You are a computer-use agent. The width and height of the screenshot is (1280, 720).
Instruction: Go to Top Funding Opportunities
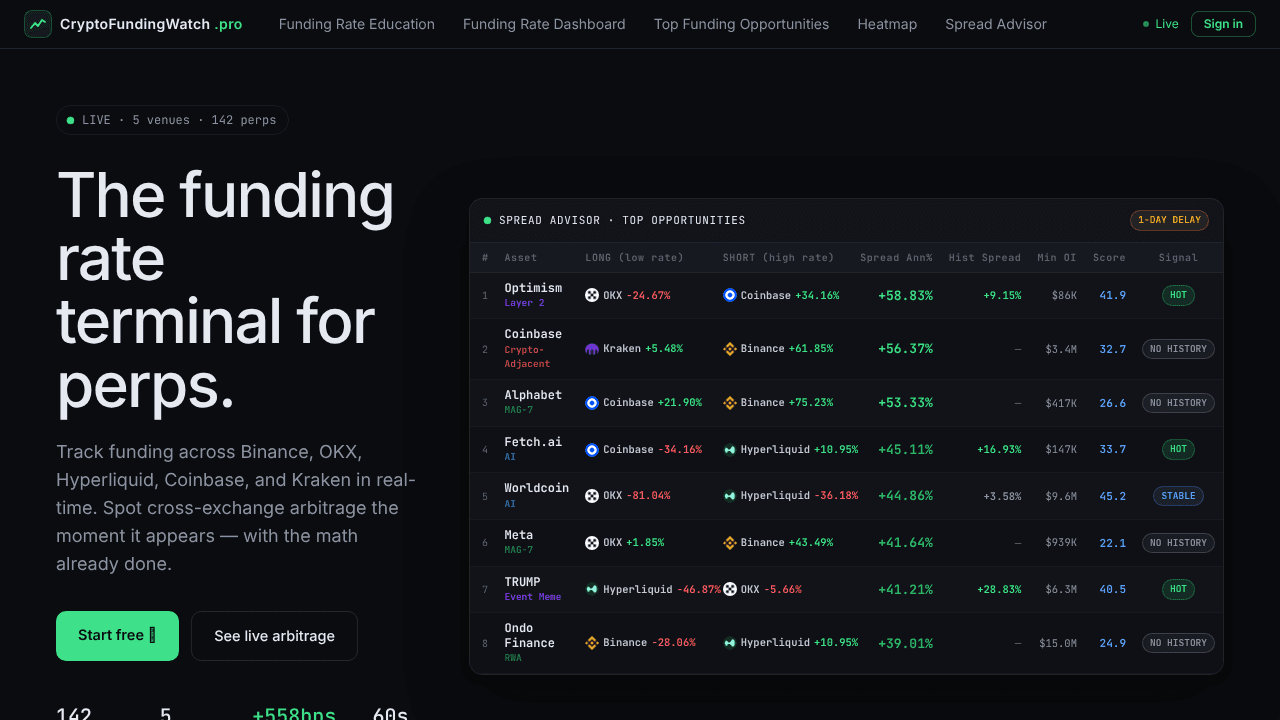click(x=741, y=24)
